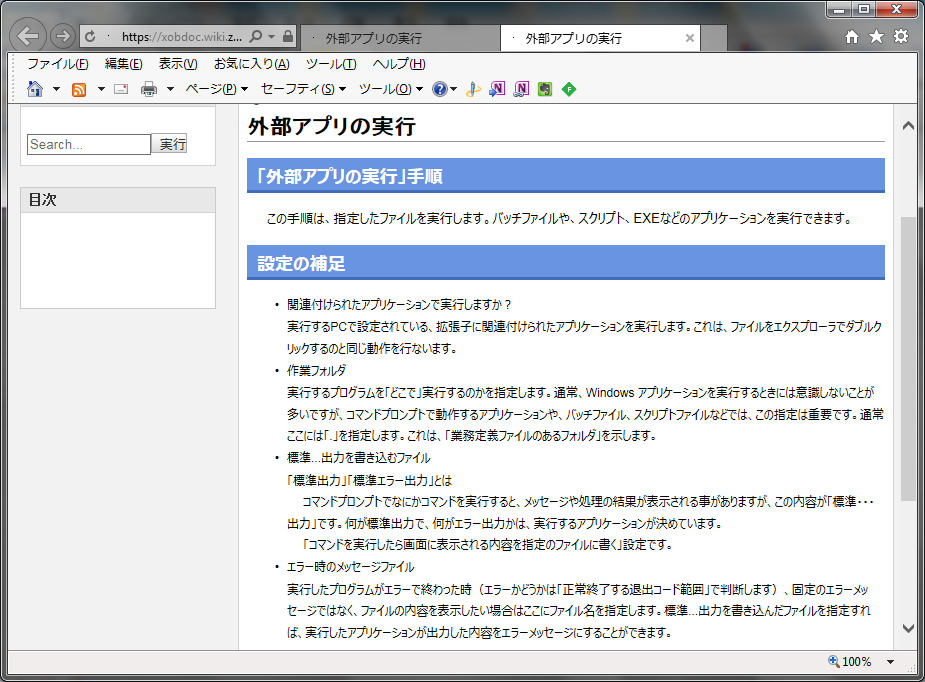The height and width of the screenshot is (682, 925).
Task: Open the ファイル(F) menu
Action: [x=58, y=64]
